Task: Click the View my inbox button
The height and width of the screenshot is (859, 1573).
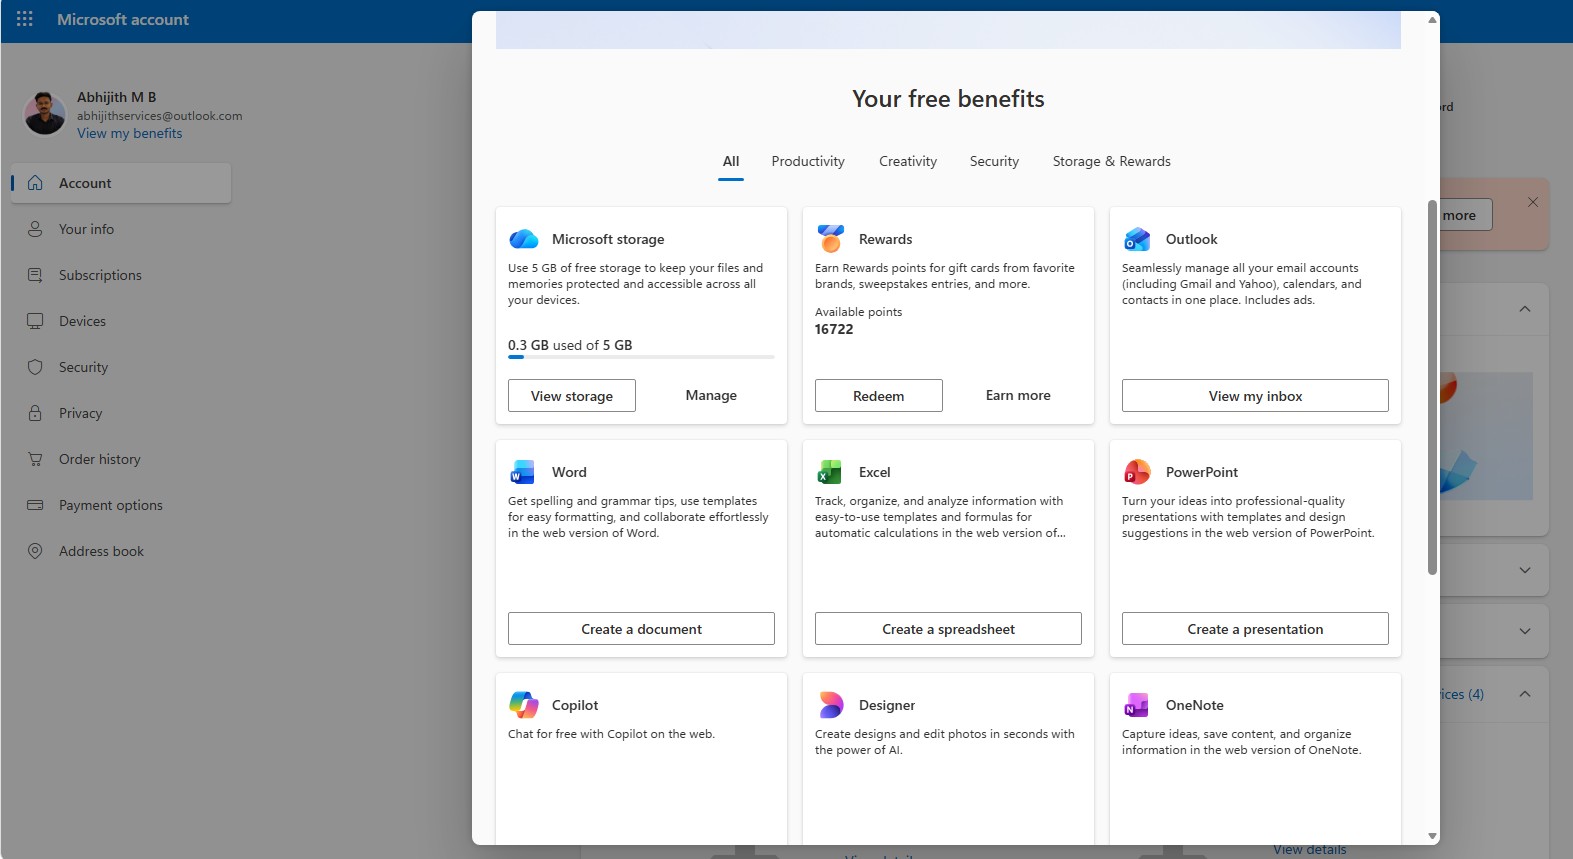Action: tap(1255, 395)
